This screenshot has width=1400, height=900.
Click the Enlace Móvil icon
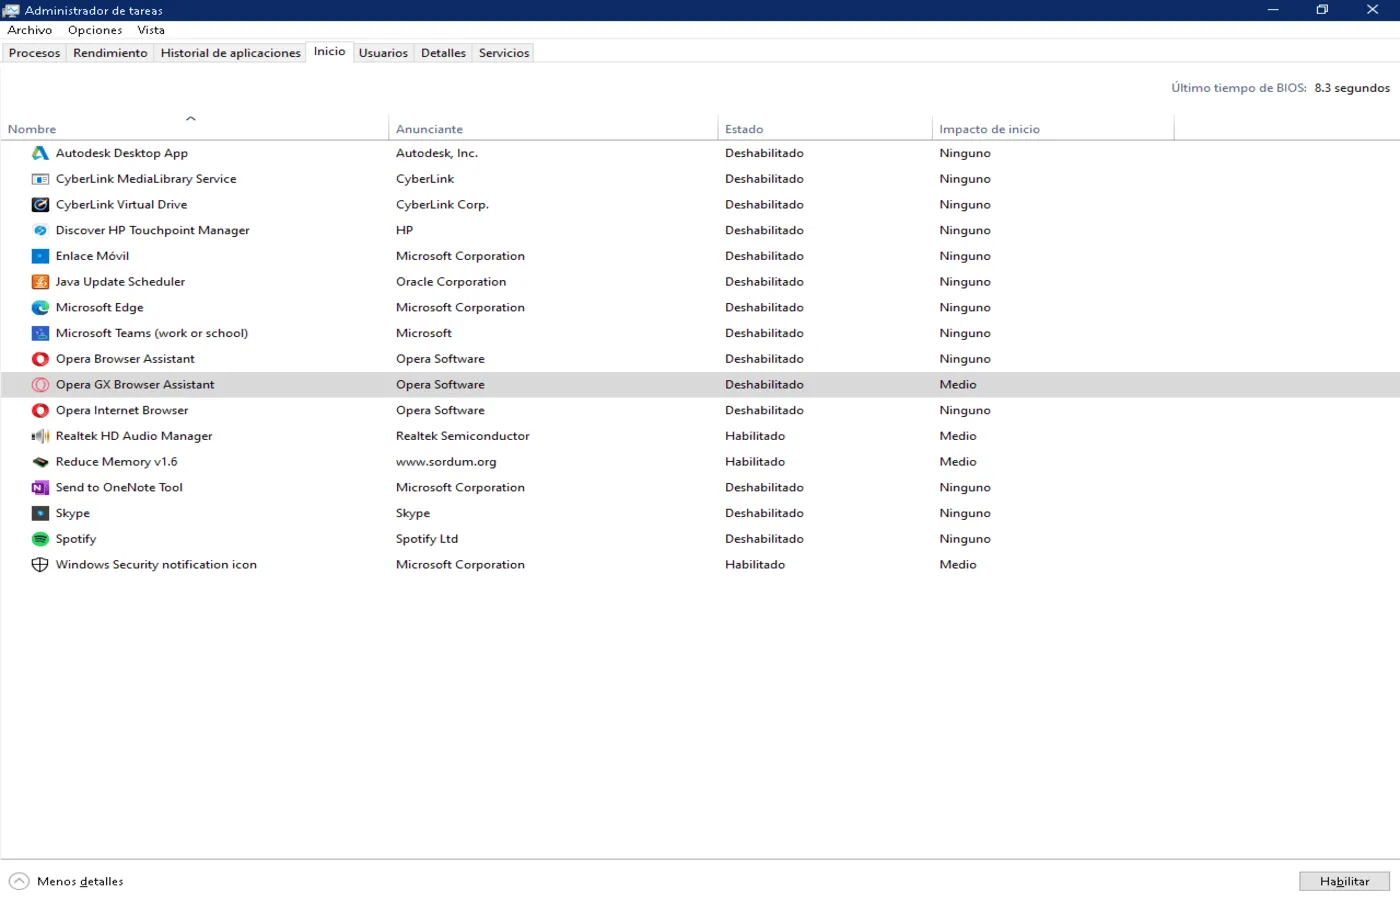[x=40, y=256]
